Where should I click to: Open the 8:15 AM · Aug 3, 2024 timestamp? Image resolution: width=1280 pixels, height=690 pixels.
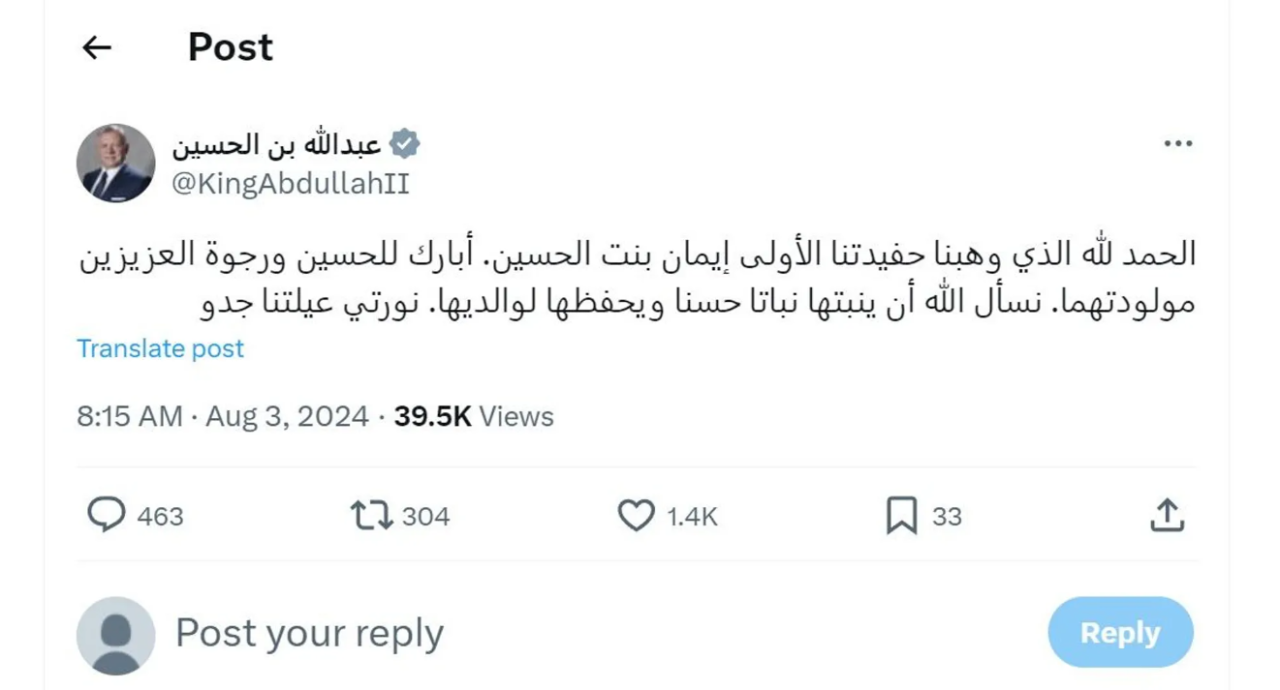(x=222, y=416)
